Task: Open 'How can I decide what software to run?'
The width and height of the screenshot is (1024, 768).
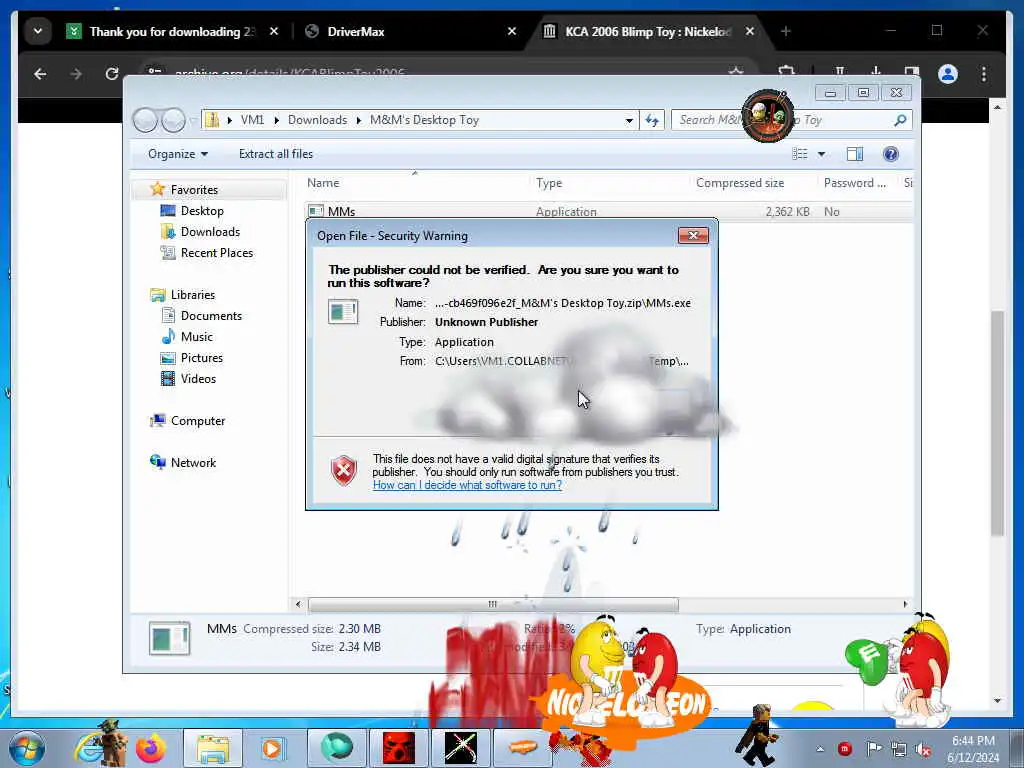Action: tap(467, 485)
